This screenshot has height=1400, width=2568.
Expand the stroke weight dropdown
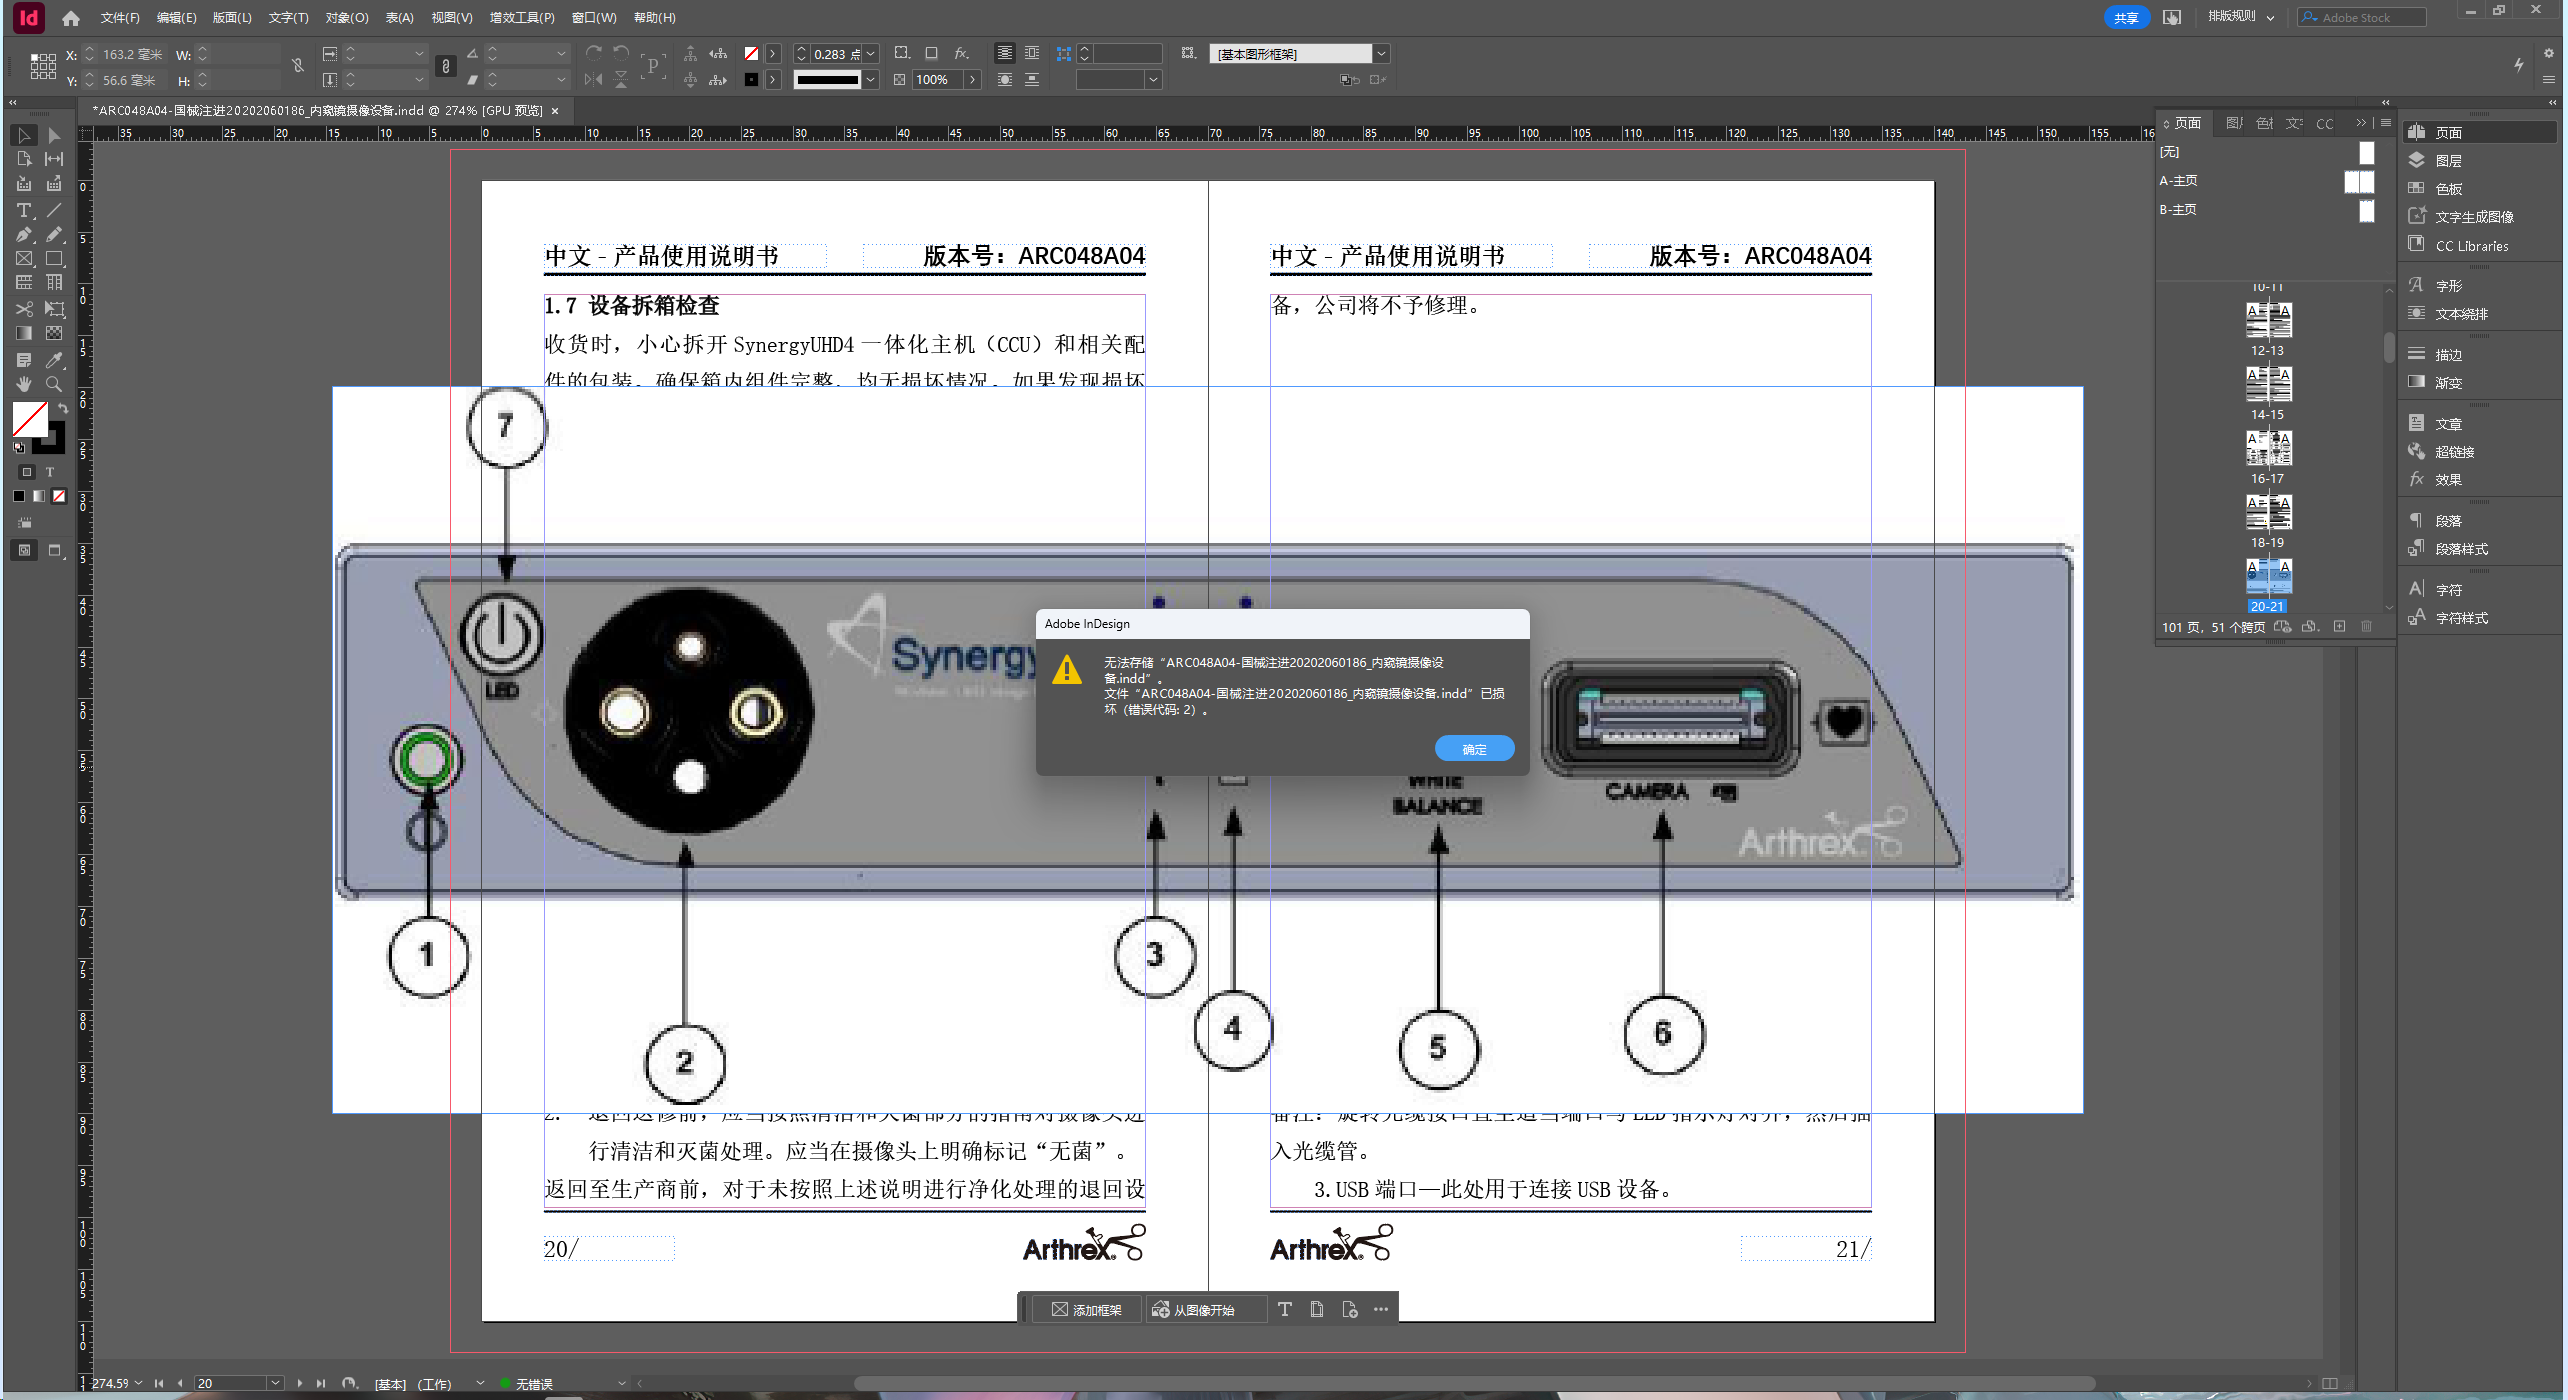click(x=871, y=54)
